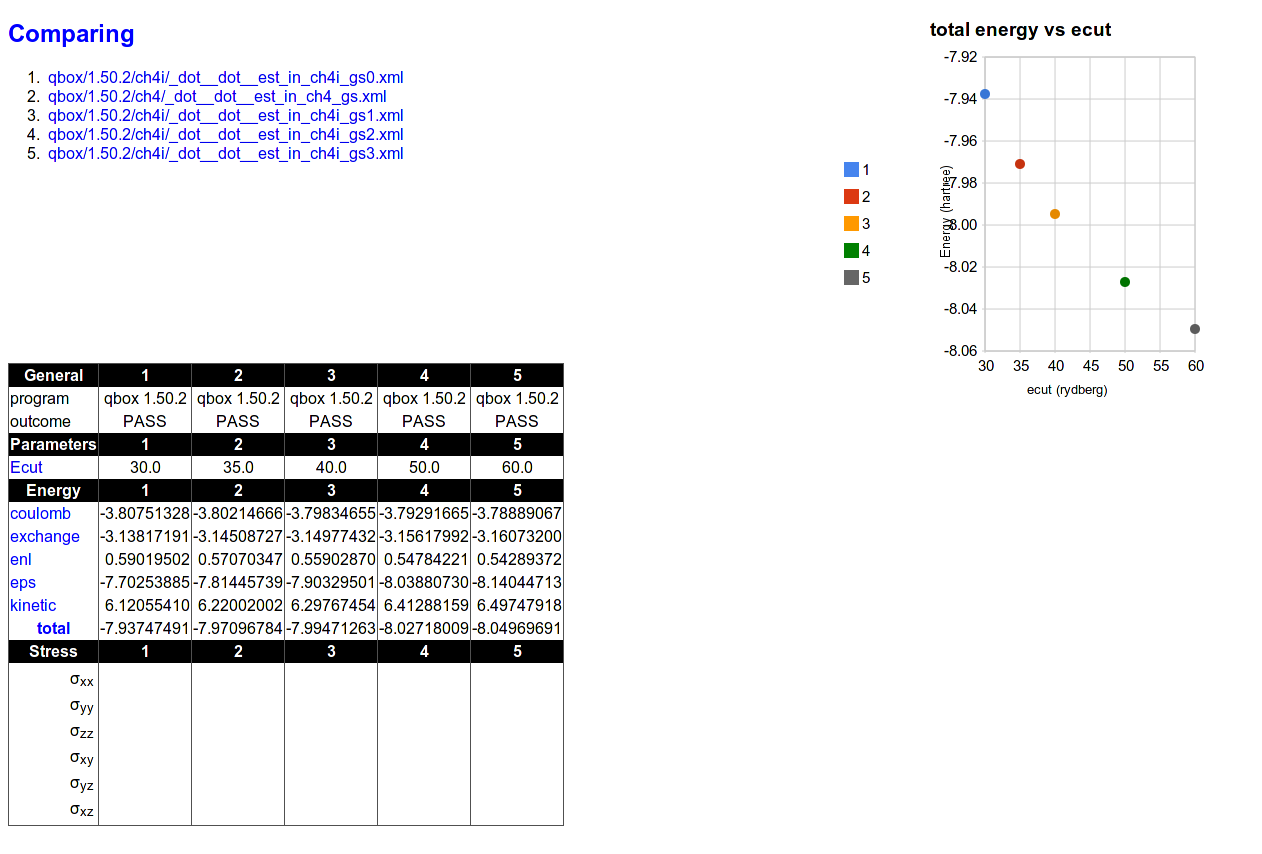
Task: Select the exchange energy link
Action: [45, 537]
